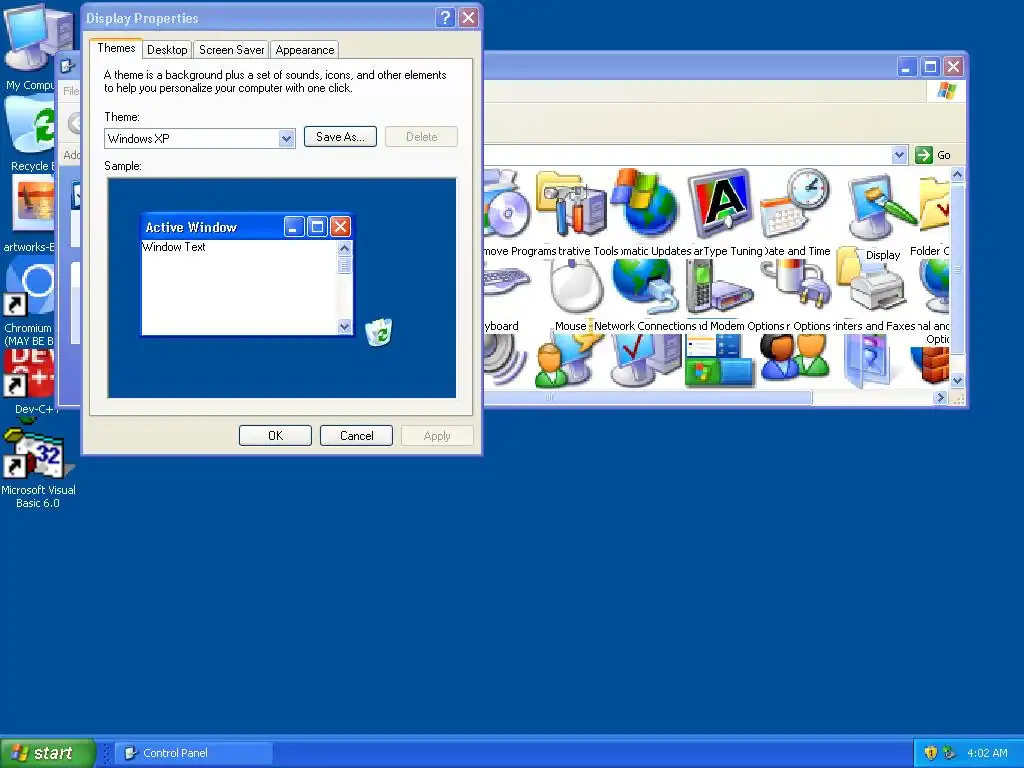Expand Control Panel address bar dropdown
The image size is (1024, 768).
click(x=899, y=155)
